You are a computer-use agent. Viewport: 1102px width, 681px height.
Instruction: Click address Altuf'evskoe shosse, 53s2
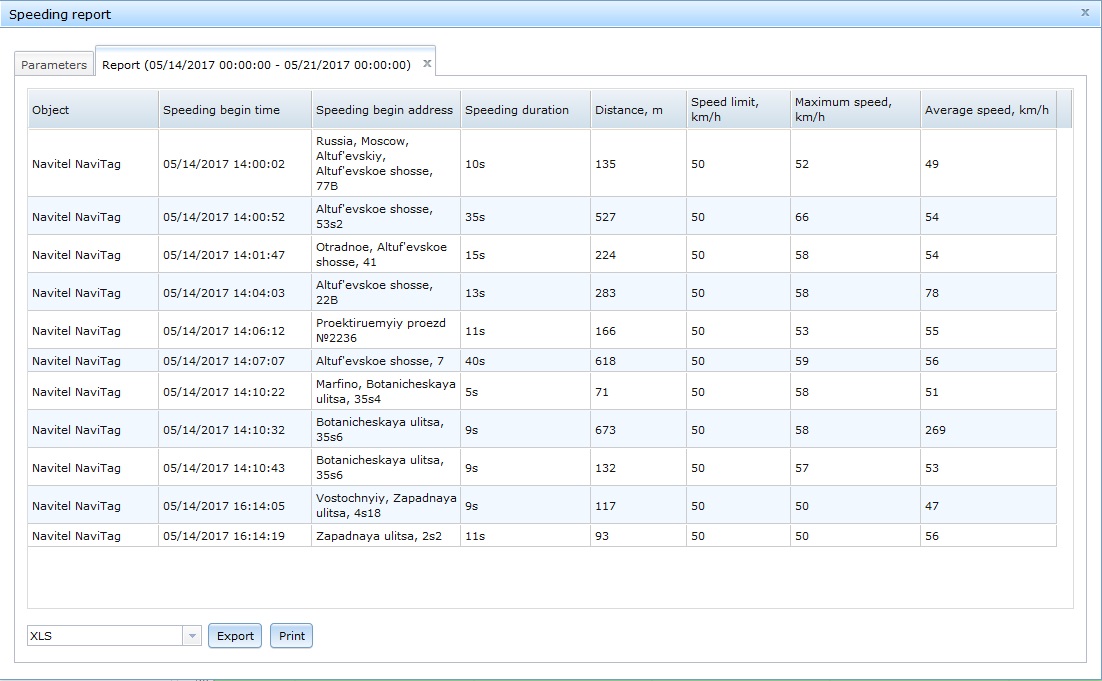tap(385, 217)
